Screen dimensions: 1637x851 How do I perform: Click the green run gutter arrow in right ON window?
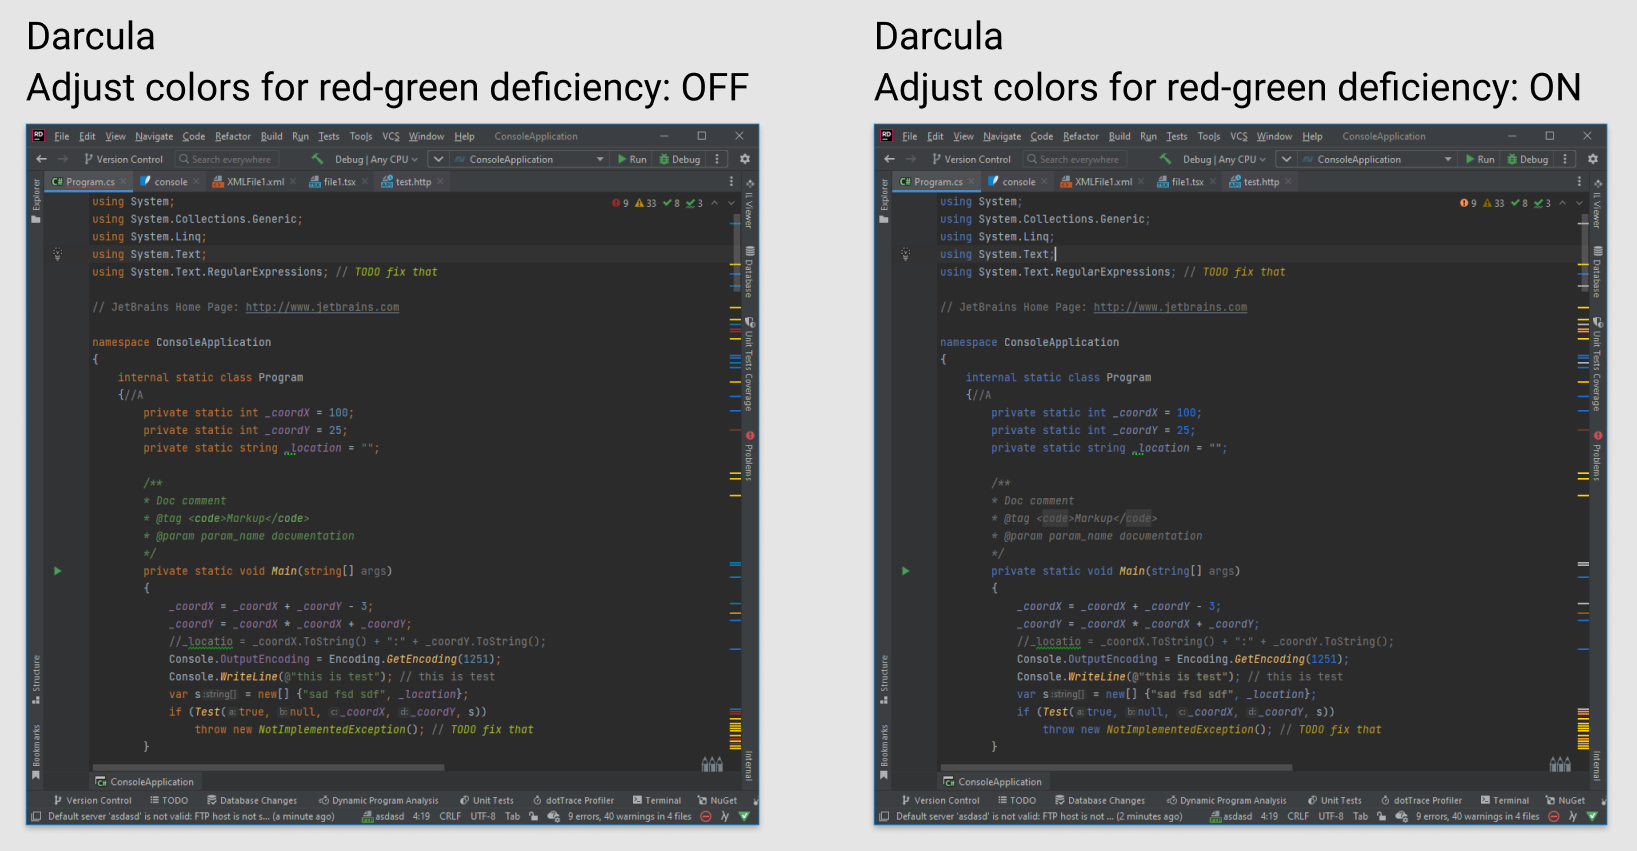(x=905, y=571)
